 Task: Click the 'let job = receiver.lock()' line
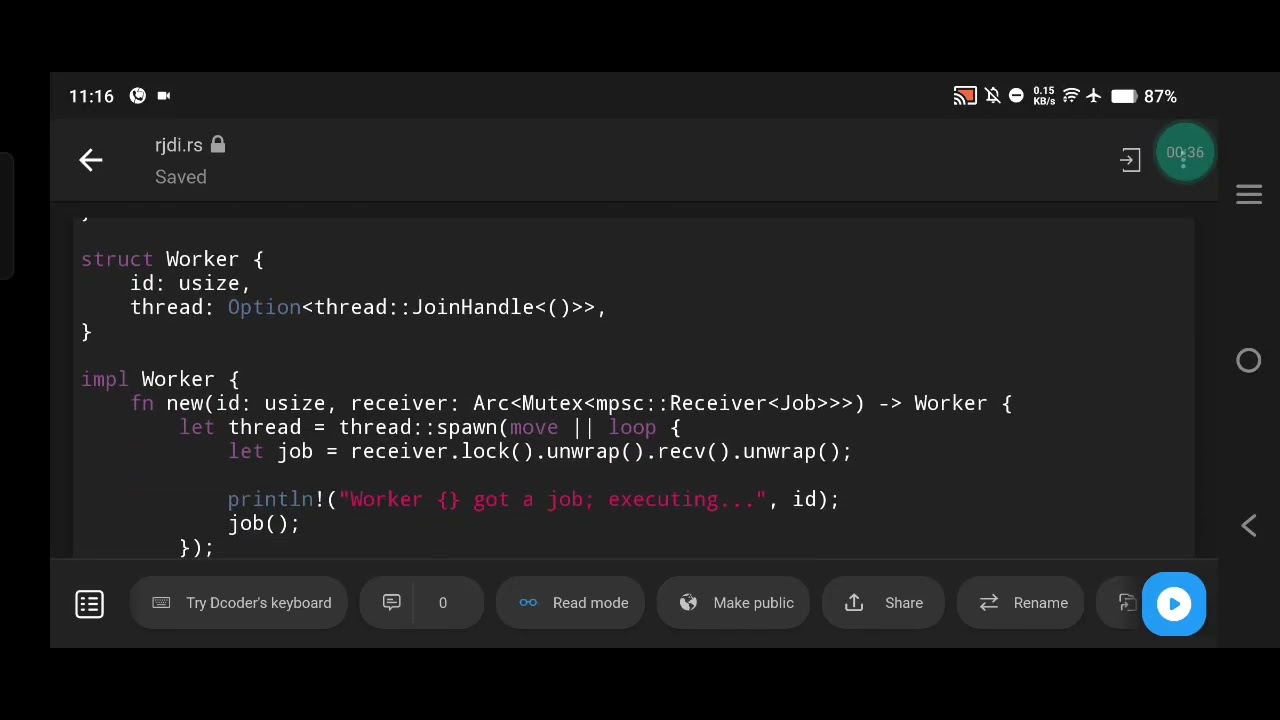(x=540, y=451)
